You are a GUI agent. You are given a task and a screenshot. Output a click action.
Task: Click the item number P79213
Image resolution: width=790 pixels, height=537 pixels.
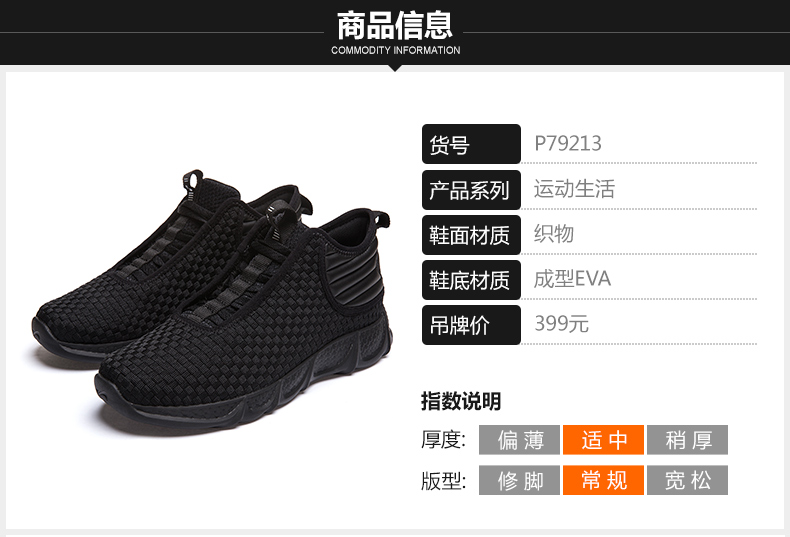568,144
